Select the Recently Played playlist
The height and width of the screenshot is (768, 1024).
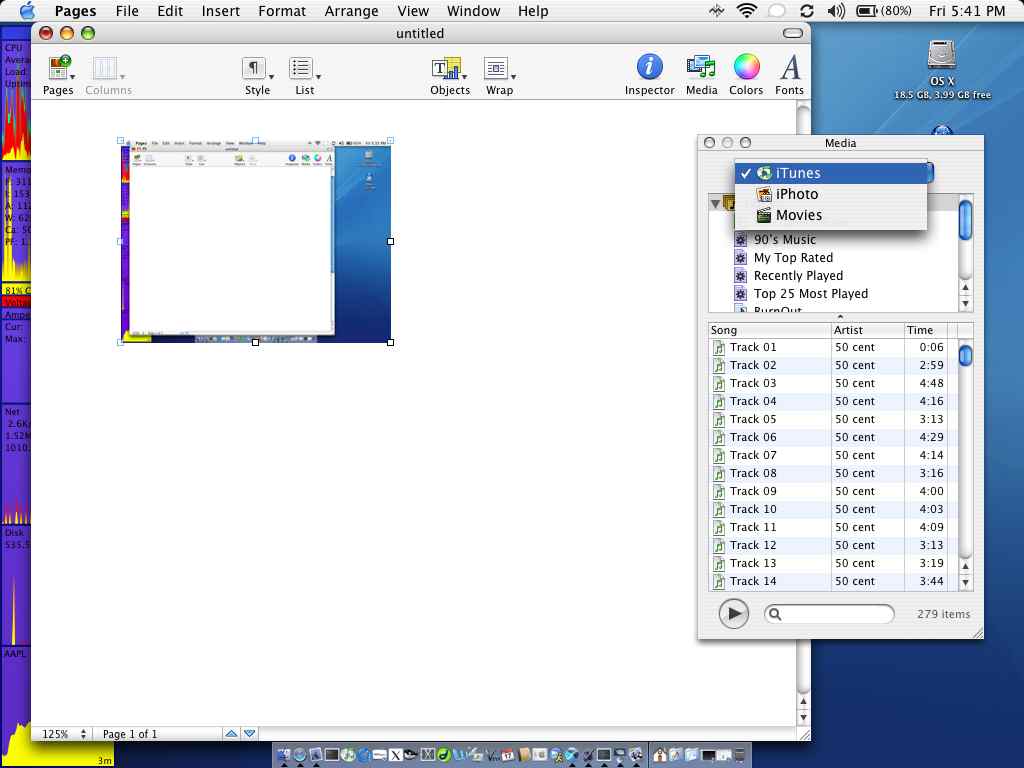[x=798, y=276]
